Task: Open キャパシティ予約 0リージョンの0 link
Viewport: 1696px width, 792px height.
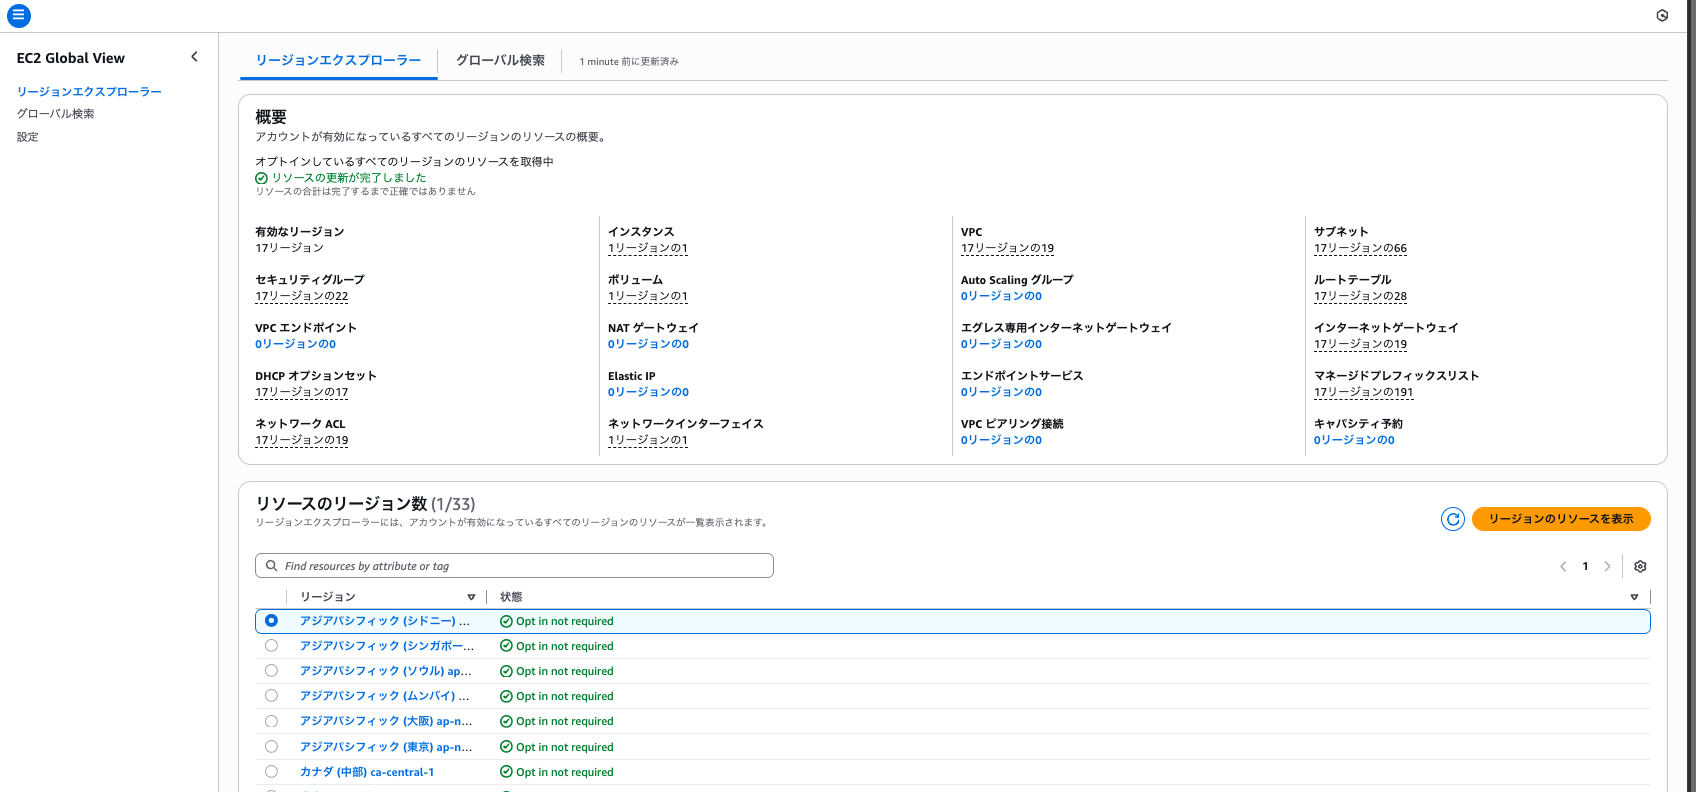Action: [1354, 440]
